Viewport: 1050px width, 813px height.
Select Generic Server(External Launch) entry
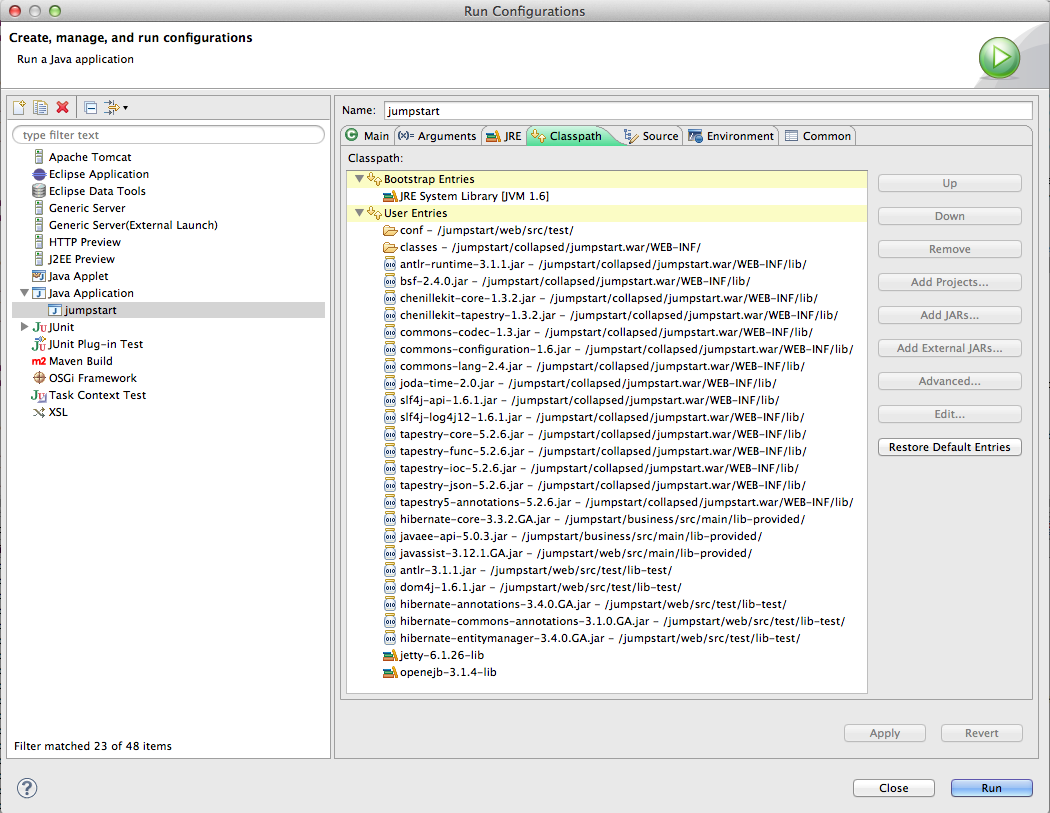(133, 225)
